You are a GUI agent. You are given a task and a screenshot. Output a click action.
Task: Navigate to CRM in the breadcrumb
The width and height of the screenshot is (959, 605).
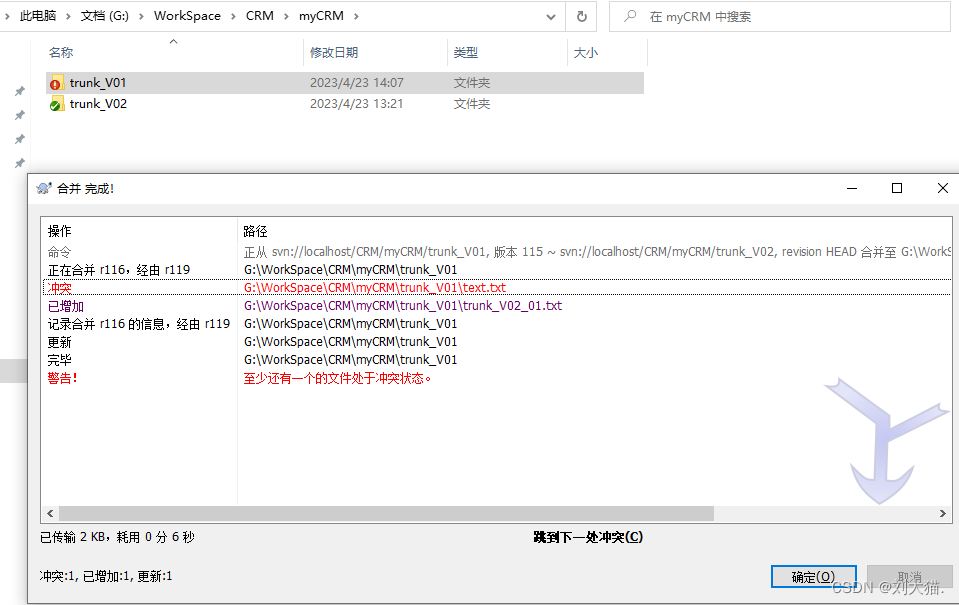pyautogui.click(x=259, y=16)
